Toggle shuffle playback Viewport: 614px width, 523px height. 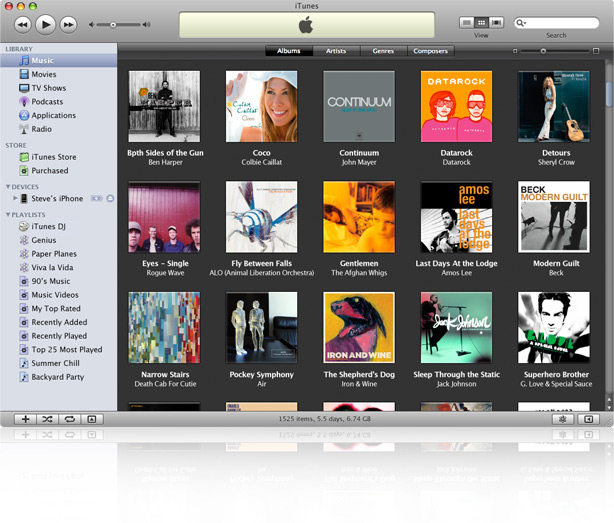click(47, 419)
